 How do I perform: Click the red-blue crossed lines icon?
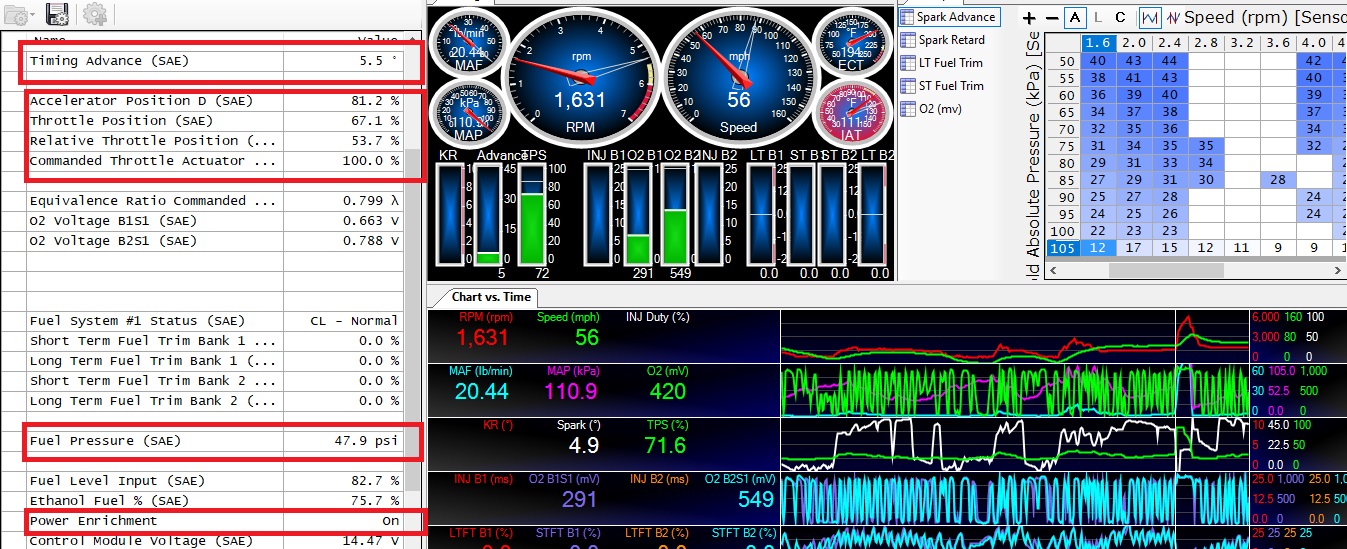[x=1172, y=18]
